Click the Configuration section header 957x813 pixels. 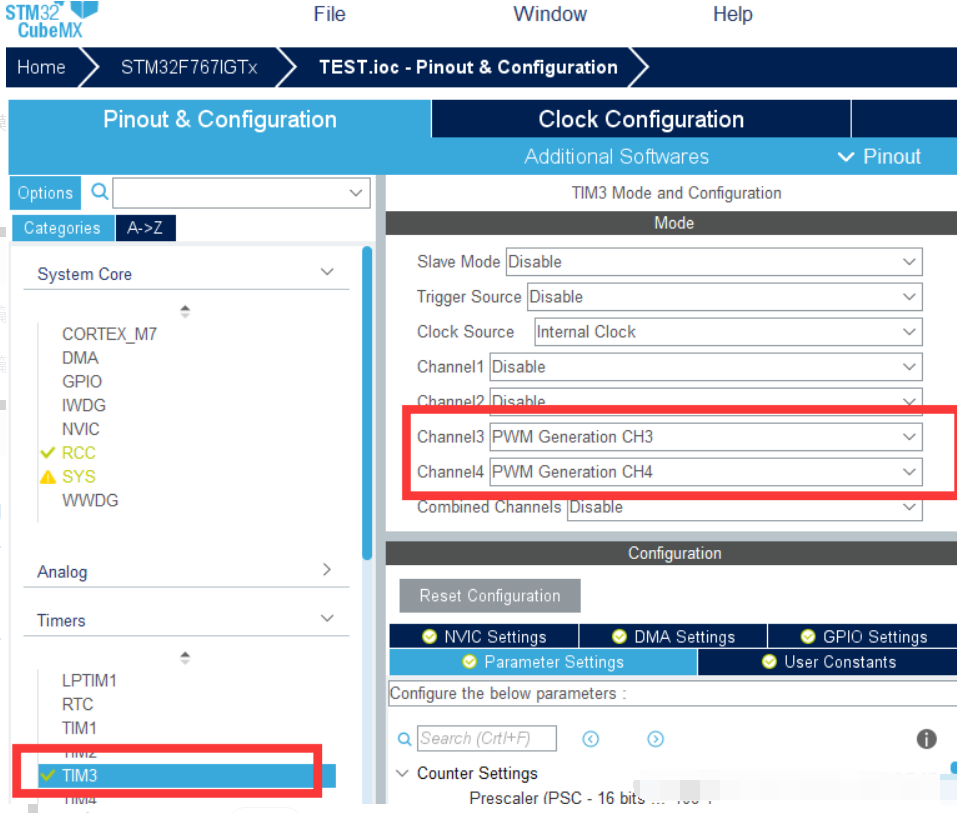coord(671,554)
